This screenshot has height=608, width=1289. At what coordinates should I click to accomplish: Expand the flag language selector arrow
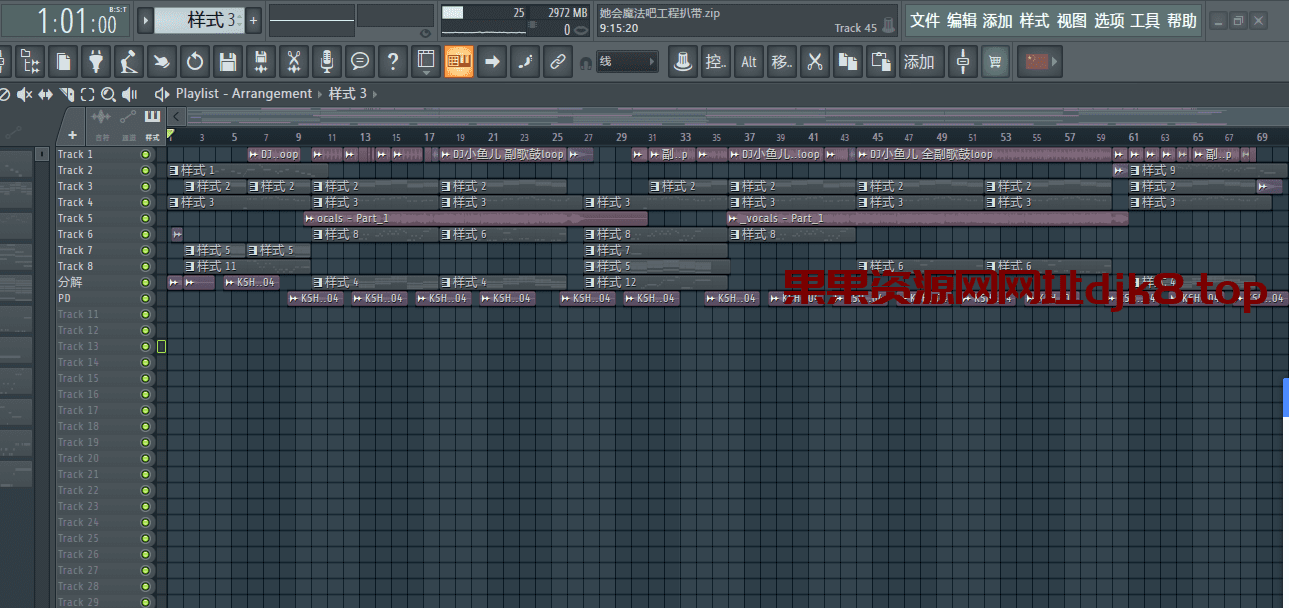(x=1053, y=62)
